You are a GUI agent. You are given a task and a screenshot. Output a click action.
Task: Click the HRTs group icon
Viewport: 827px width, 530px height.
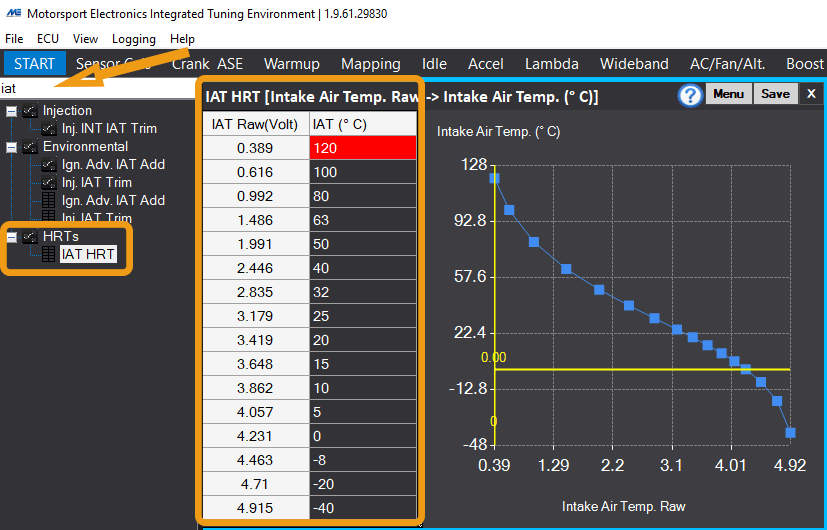click(30, 236)
